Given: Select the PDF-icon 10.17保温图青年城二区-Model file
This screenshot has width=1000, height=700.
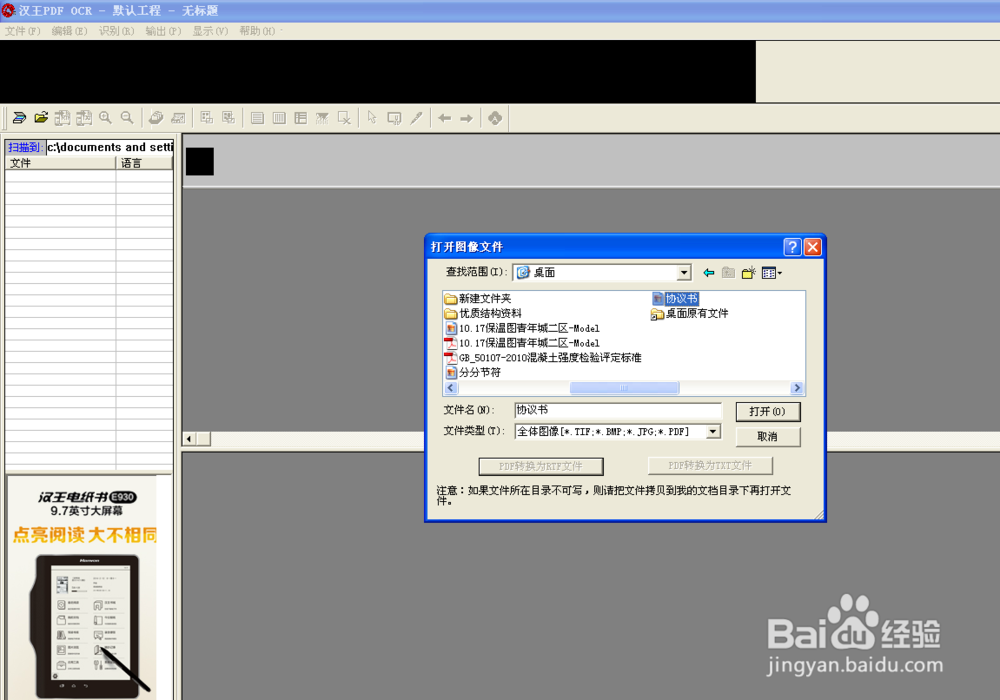Looking at the screenshot, I should click(522, 343).
